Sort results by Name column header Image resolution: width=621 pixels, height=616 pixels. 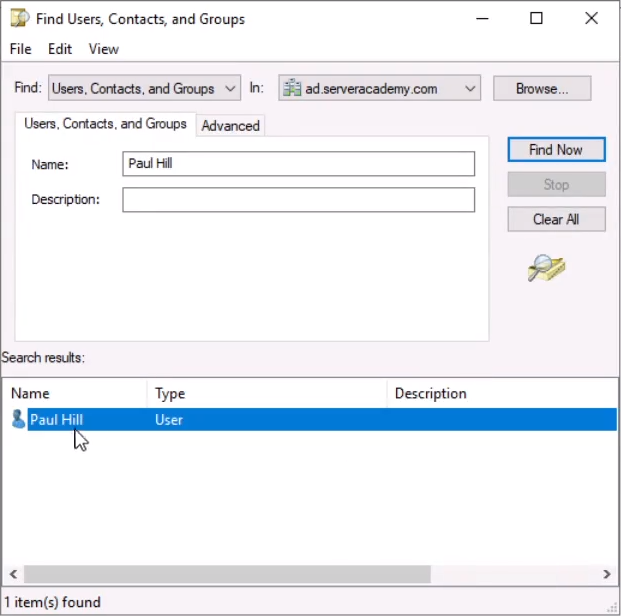coord(76,393)
